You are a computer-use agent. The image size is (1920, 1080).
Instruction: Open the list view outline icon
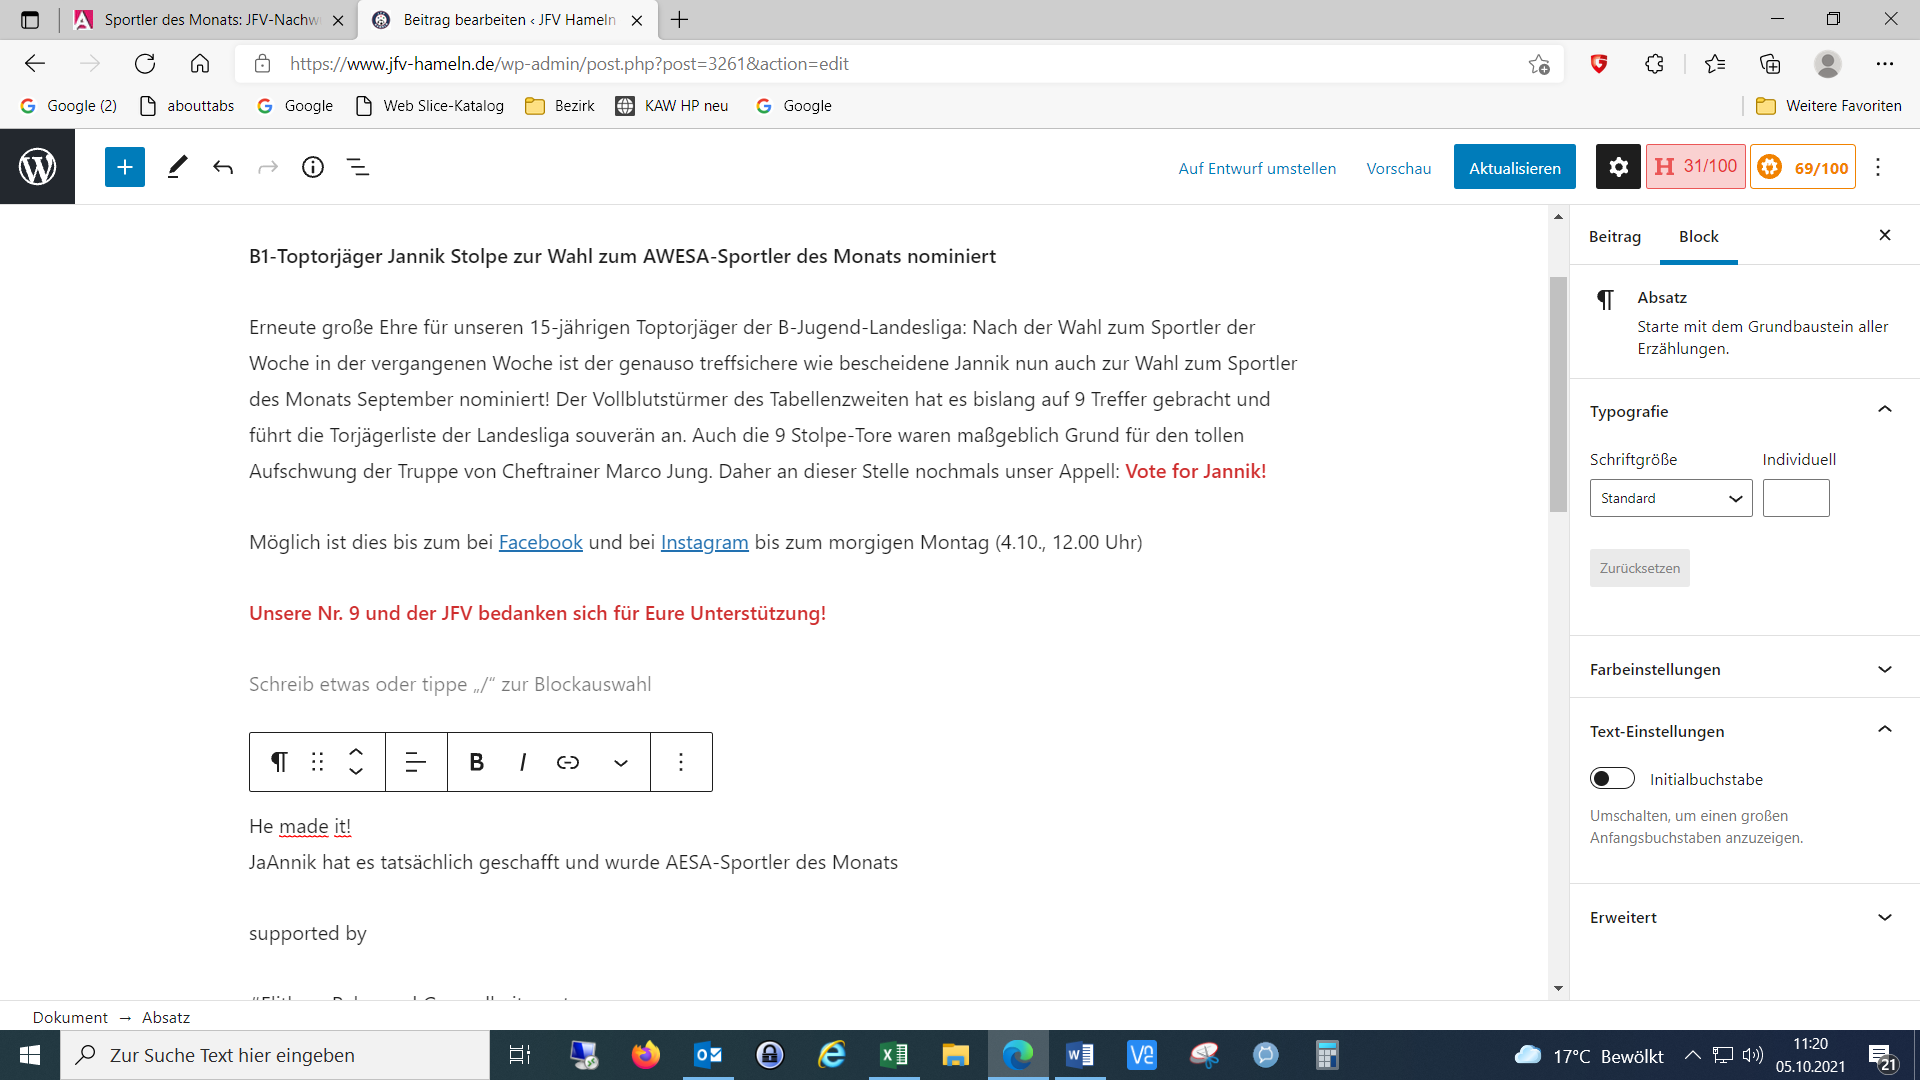click(358, 167)
